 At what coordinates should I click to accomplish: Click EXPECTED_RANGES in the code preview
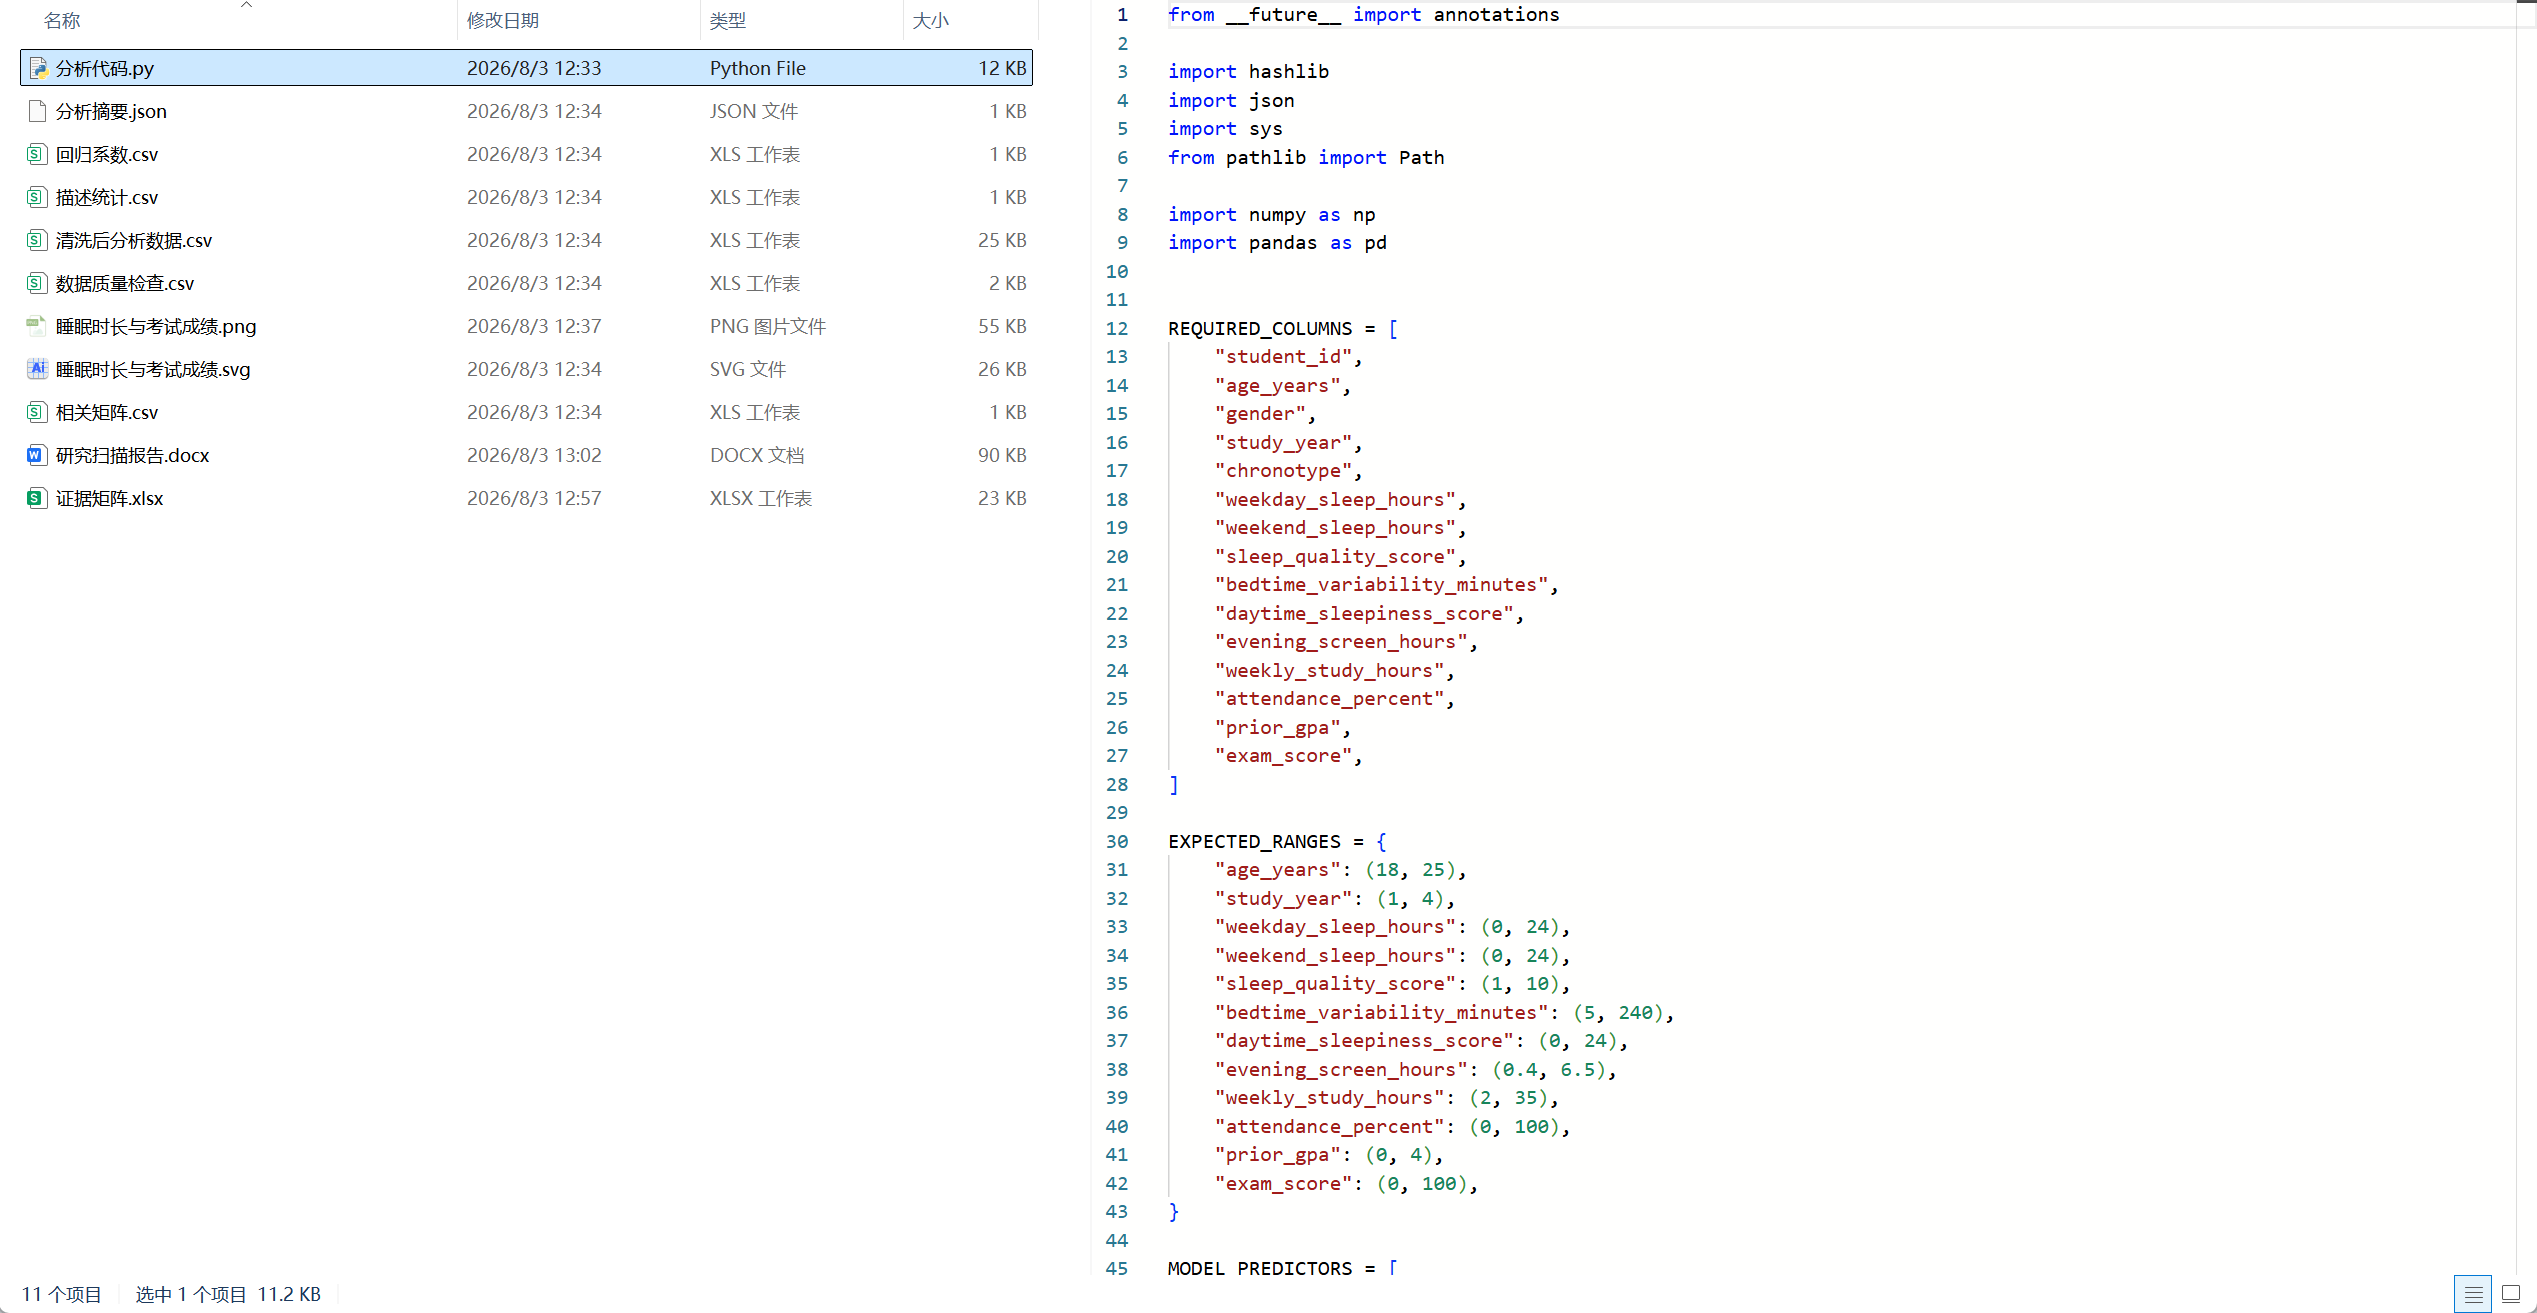(x=1254, y=841)
